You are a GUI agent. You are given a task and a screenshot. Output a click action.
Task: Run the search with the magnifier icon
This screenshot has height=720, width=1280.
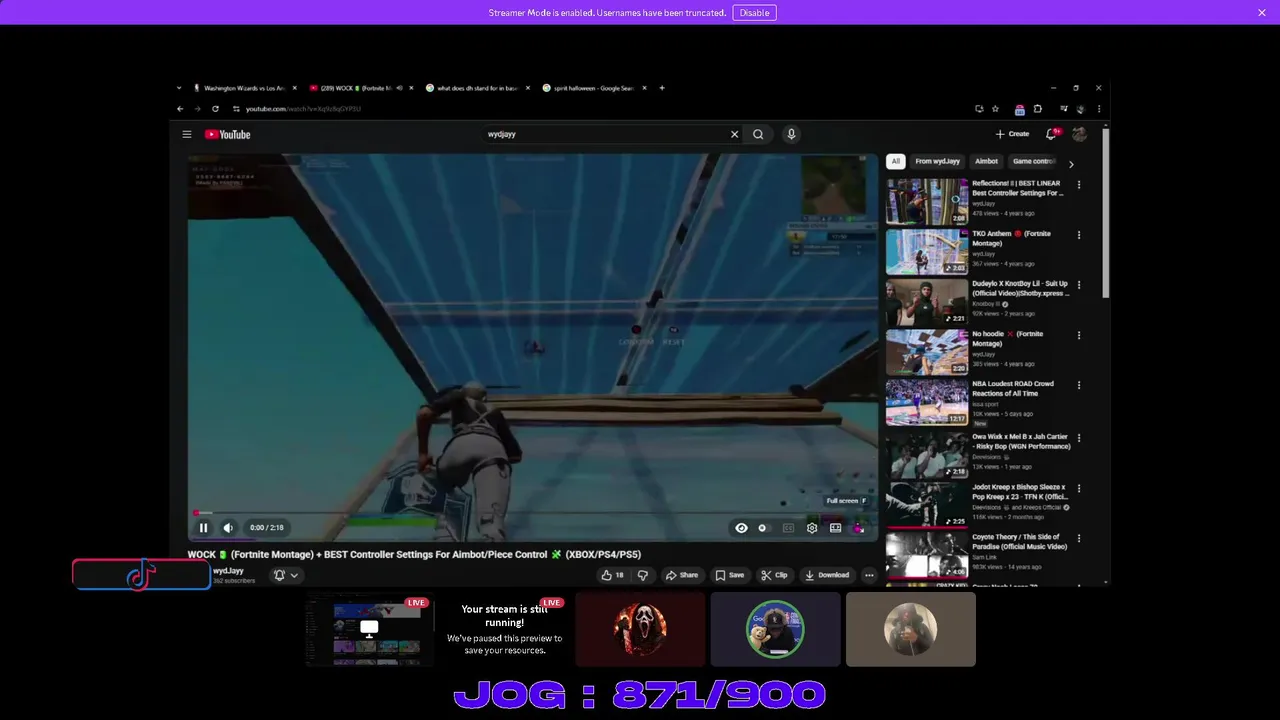758,134
